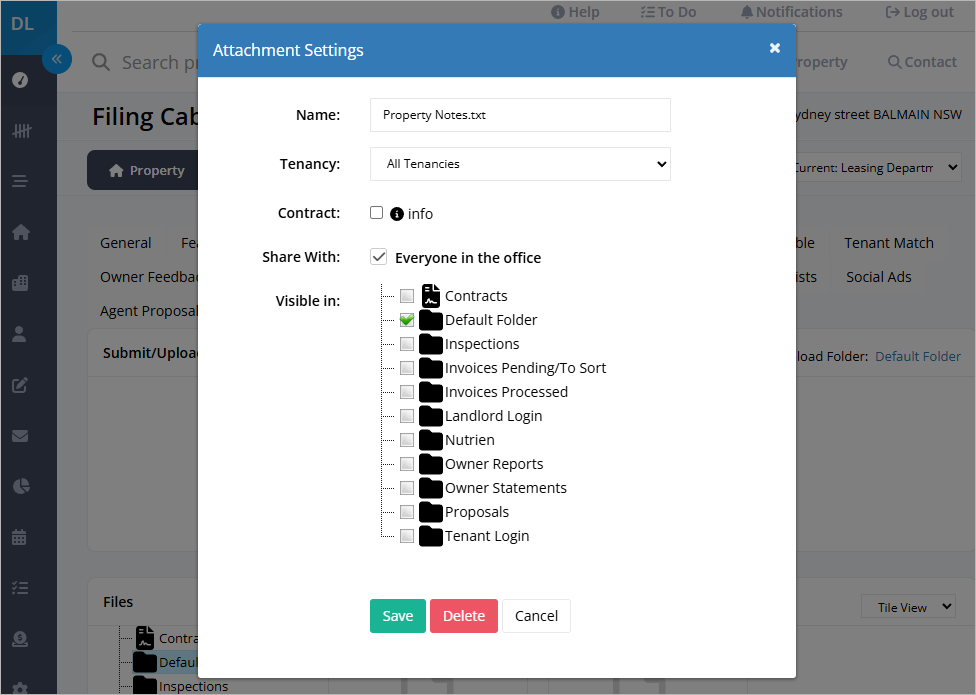Open the pie chart reports sidebar icon
976x695 pixels.
pos(21,486)
